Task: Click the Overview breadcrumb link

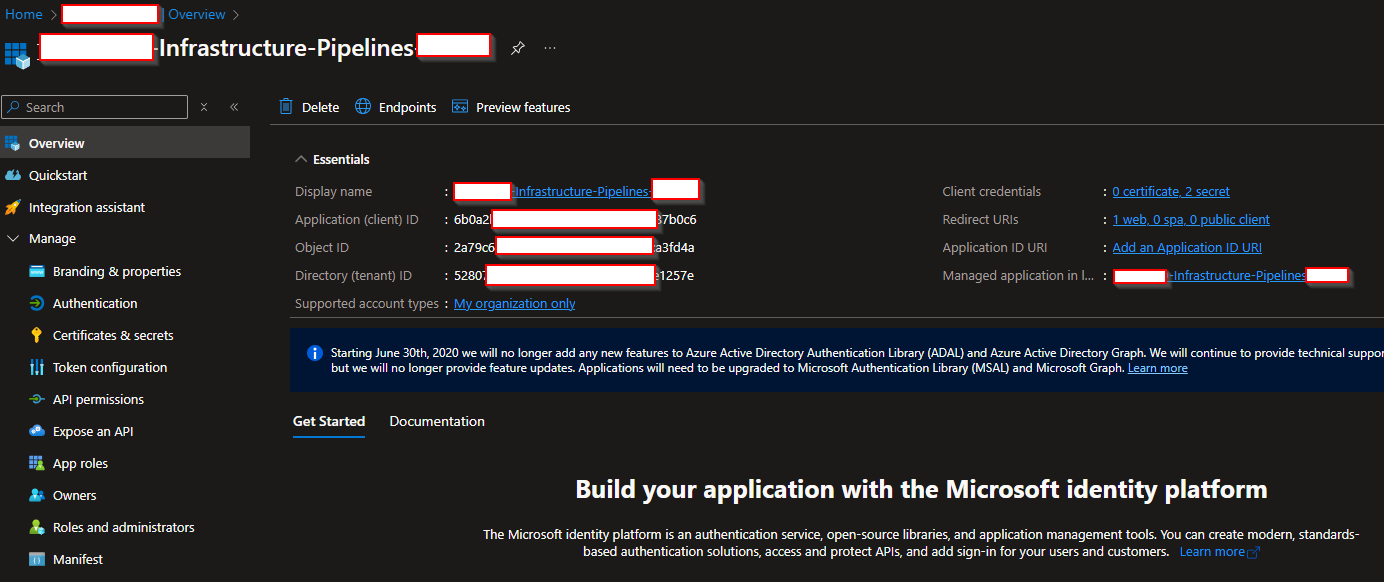Action: (x=197, y=14)
